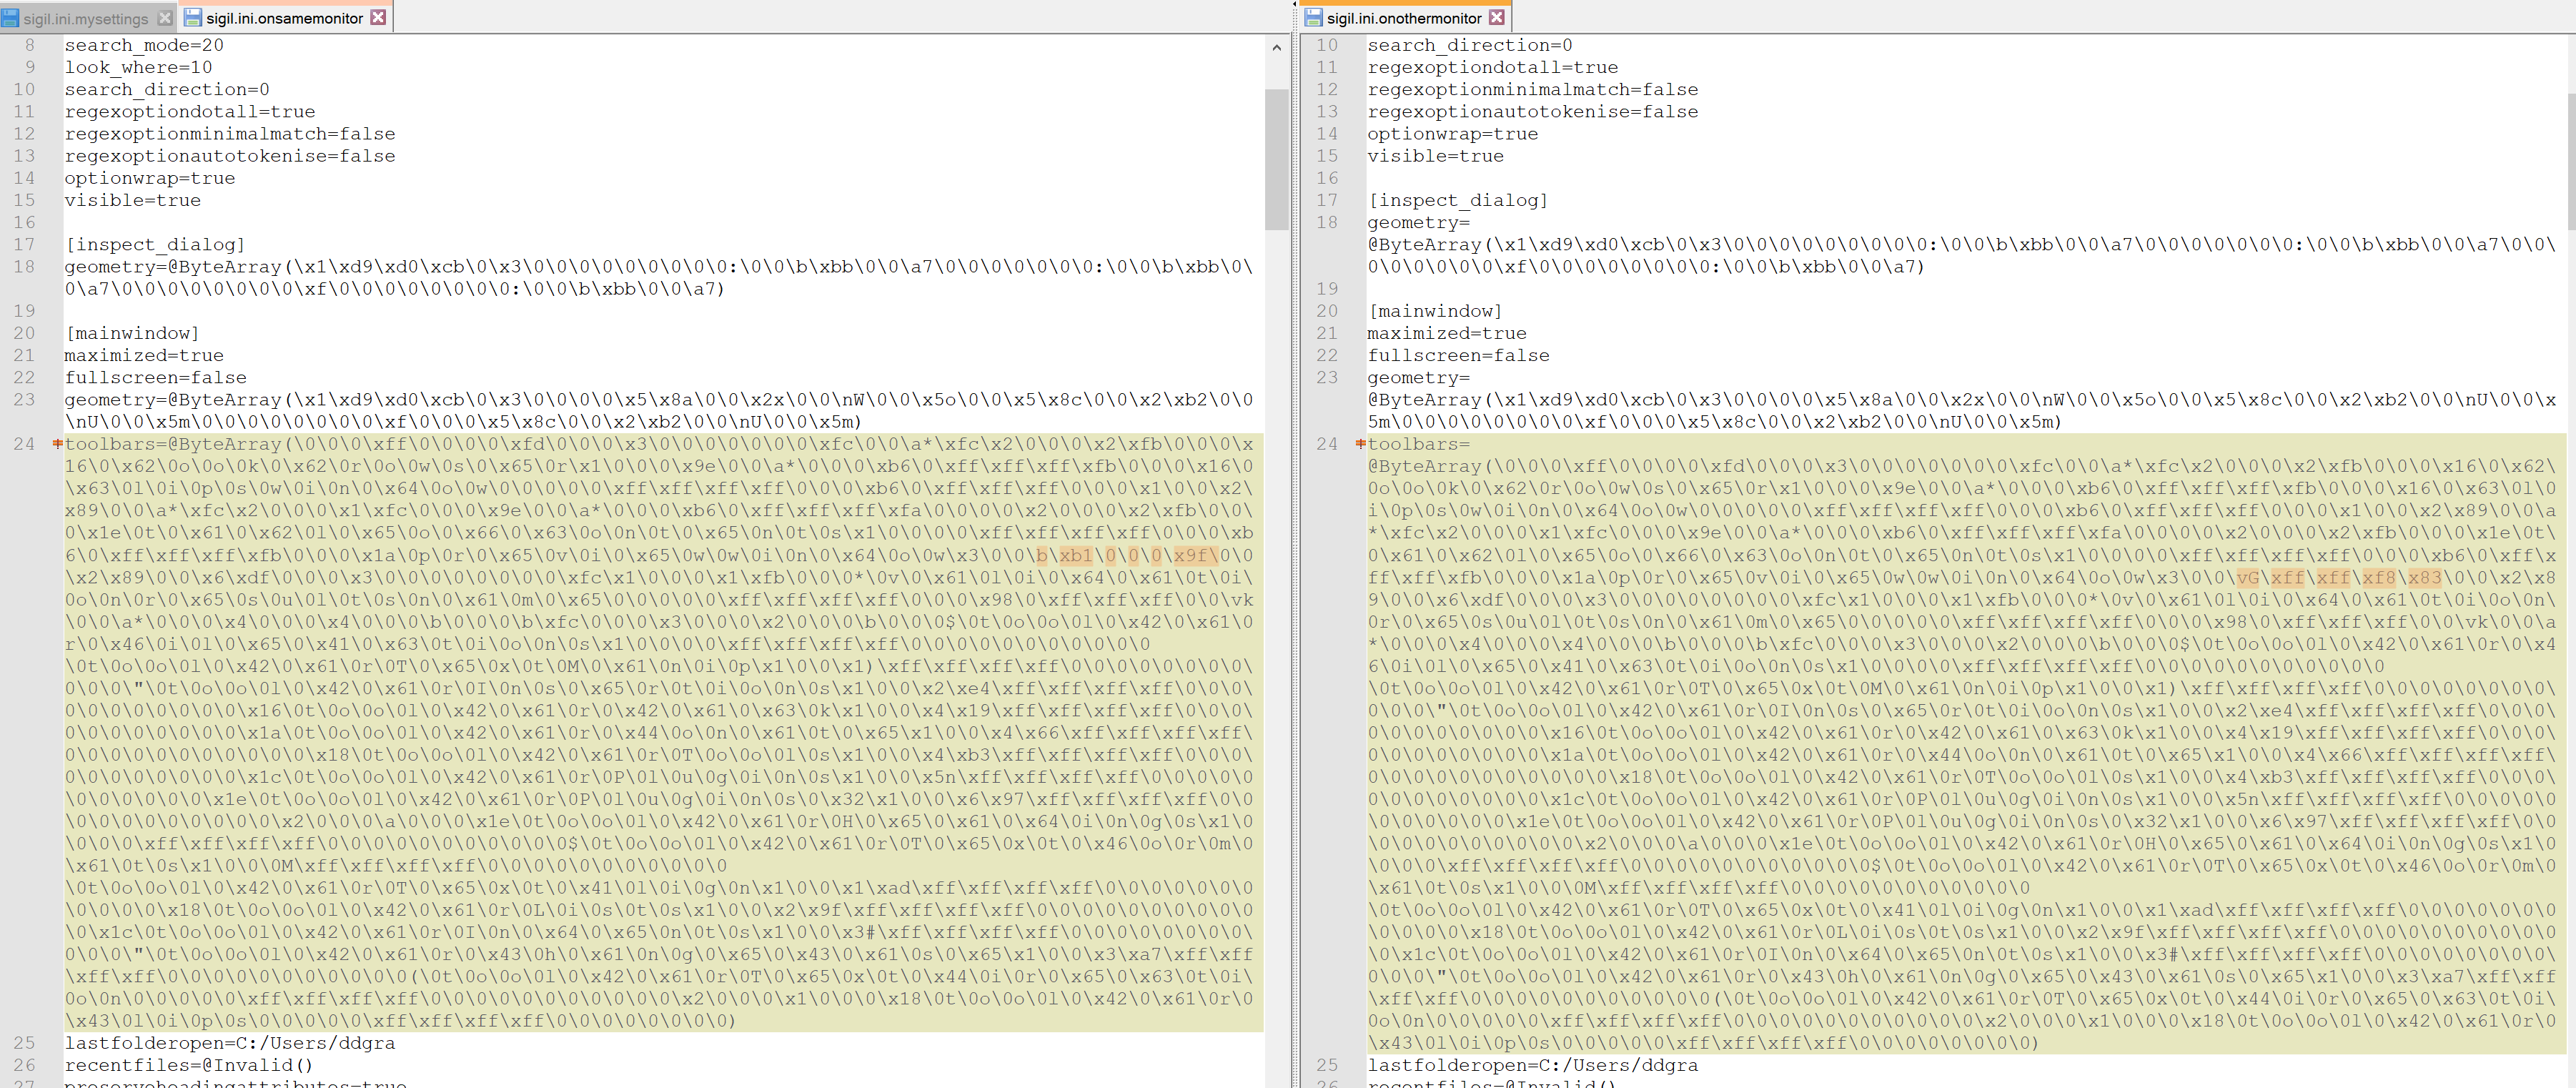Click the changed-line marker beside left pane line 24
This screenshot has width=2576, height=1088.
pyautogui.click(x=58, y=443)
